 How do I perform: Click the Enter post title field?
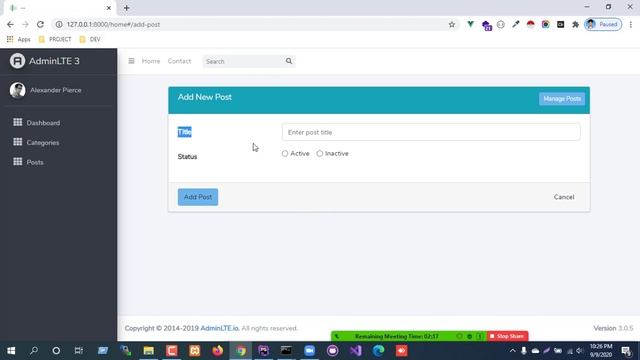click(x=431, y=132)
